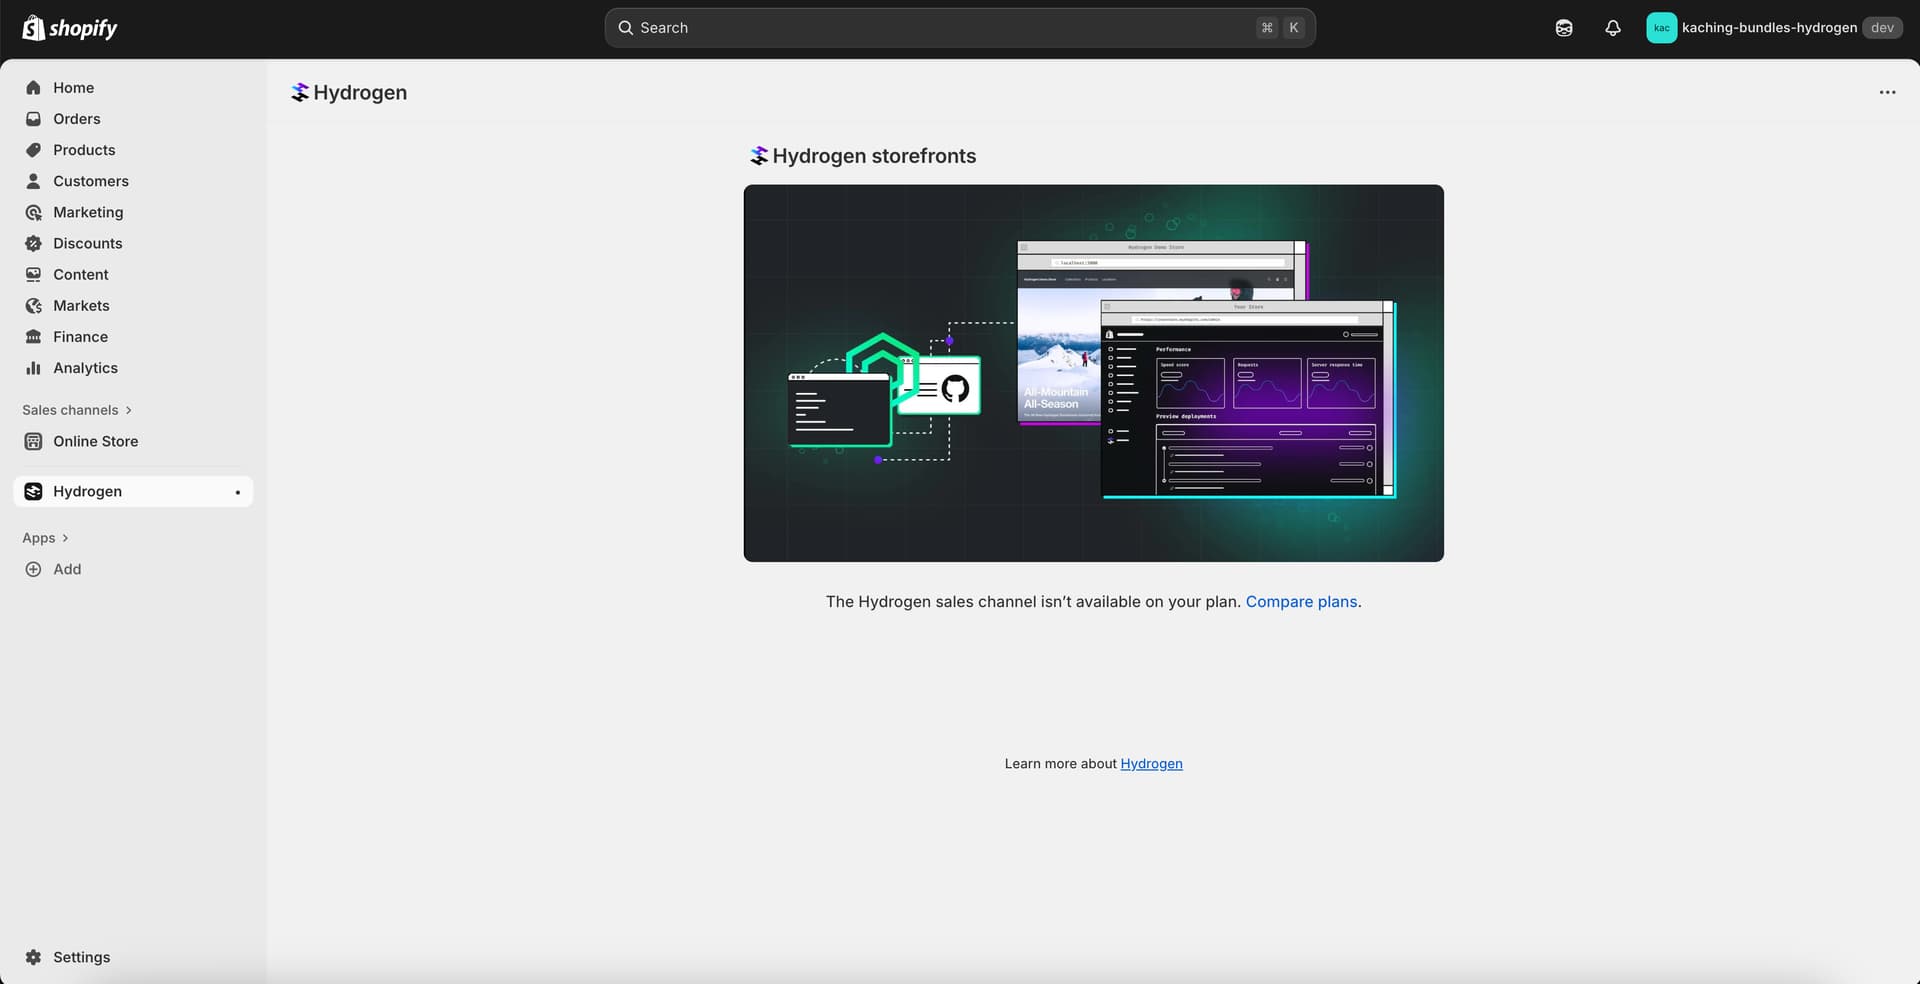Image resolution: width=1920 pixels, height=984 pixels.
Task: Click the Analytics bar chart icon
Action: click(33, 368)
